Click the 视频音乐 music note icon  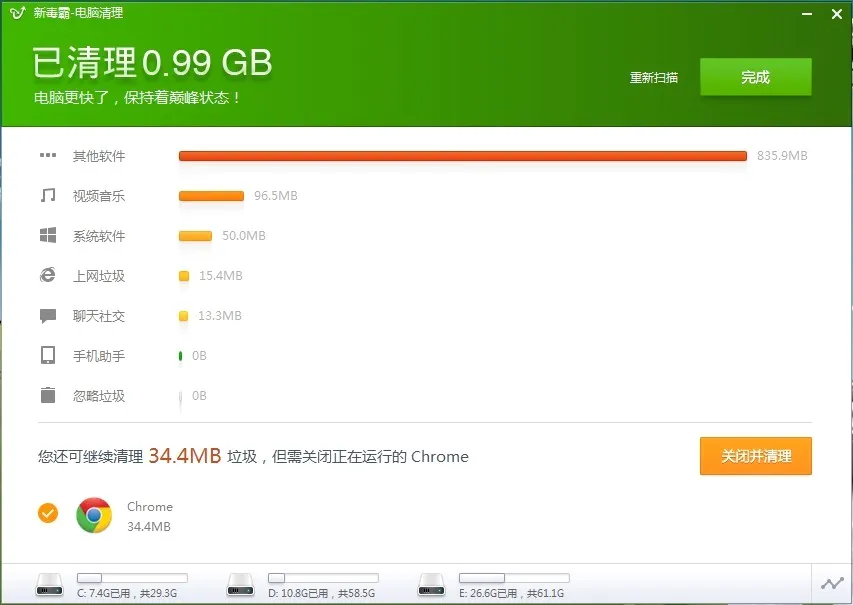point(48,195)
